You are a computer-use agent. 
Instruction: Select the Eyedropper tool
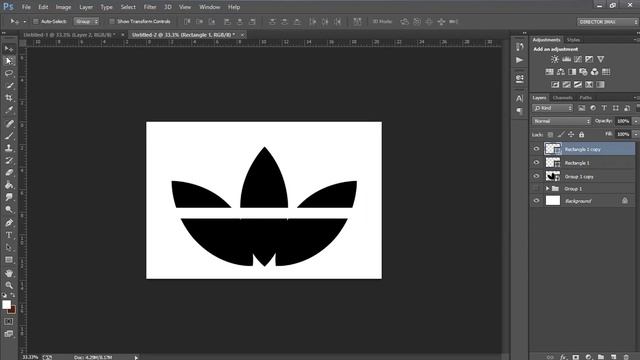coord(9,110)
